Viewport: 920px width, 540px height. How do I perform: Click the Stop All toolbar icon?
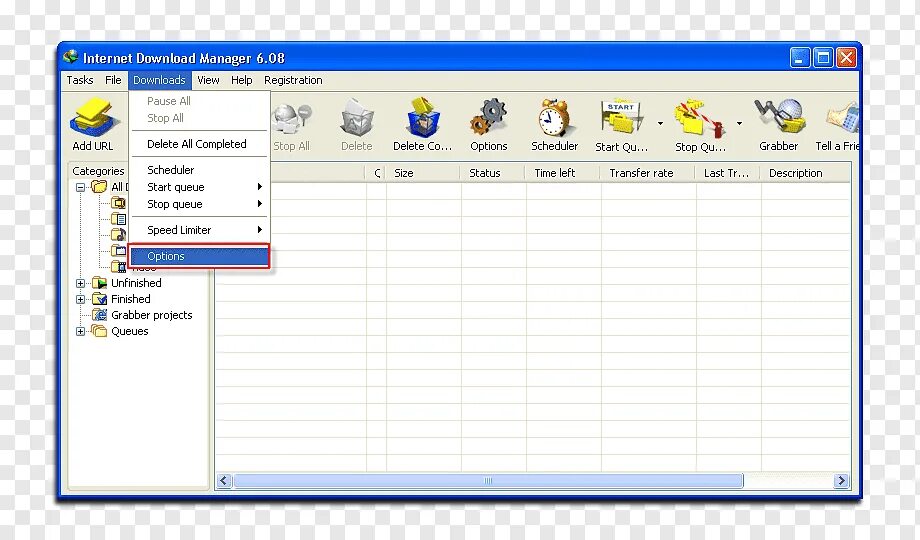[x=292, y=119]
